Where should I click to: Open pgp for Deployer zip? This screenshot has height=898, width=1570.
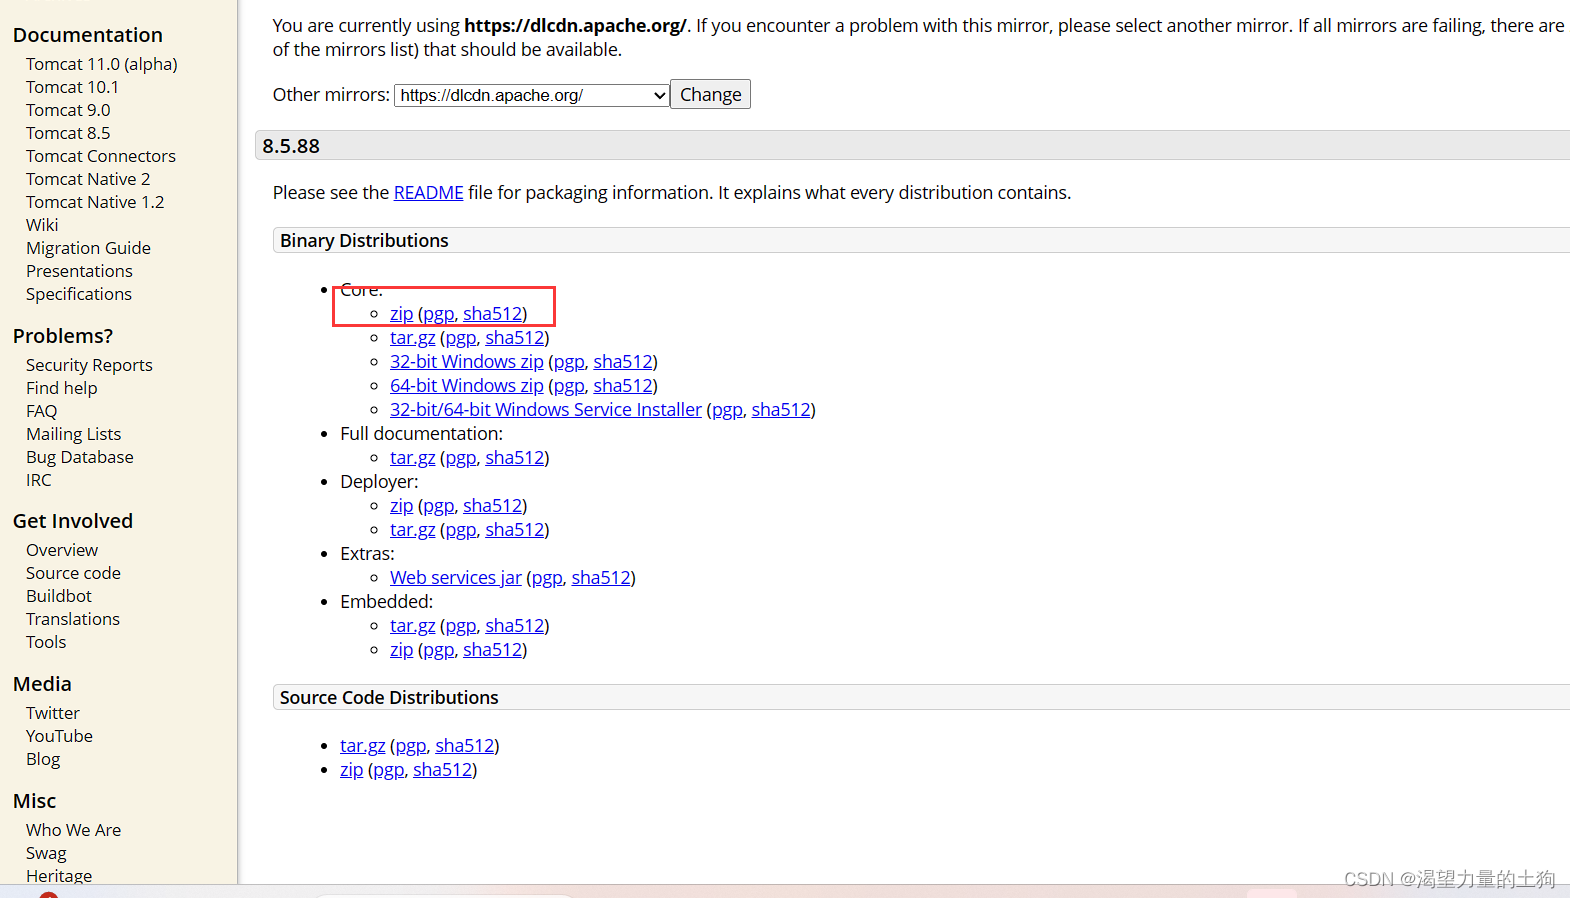pos(438,506)
